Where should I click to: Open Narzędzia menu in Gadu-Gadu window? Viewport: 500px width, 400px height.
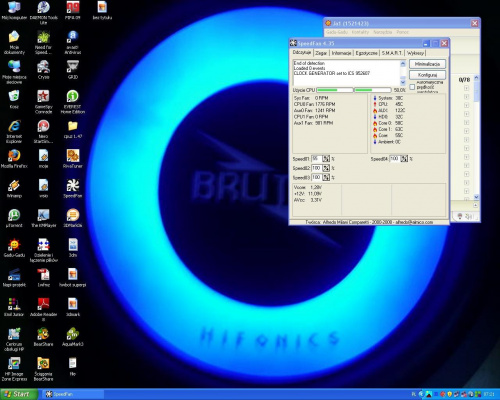[383, 32]
